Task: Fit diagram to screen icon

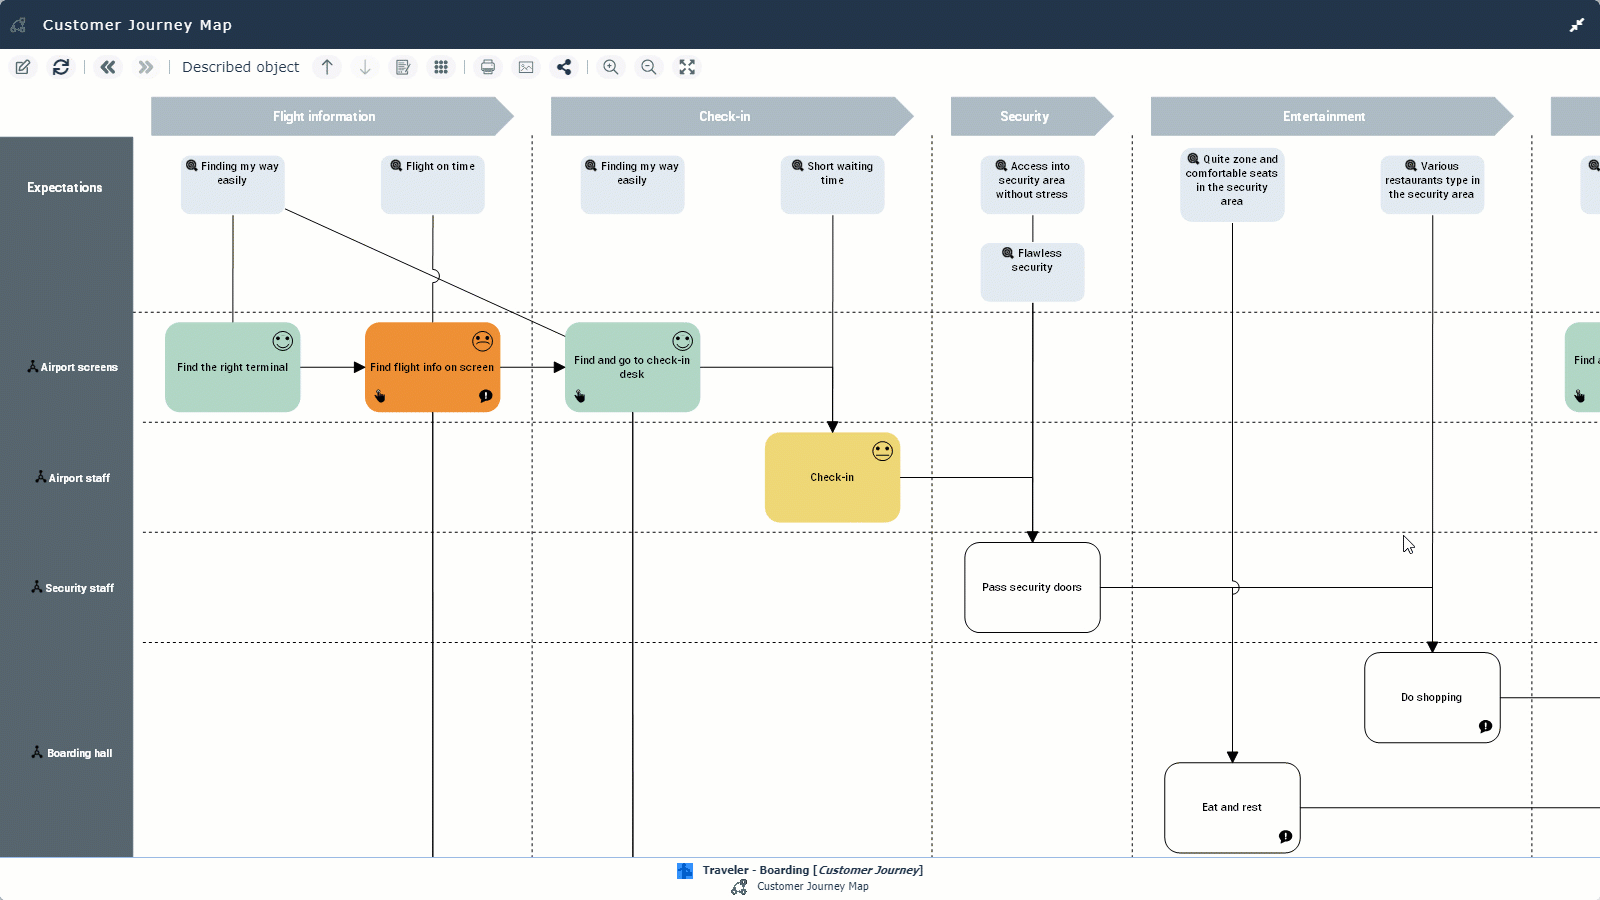Action: [687, 67]
